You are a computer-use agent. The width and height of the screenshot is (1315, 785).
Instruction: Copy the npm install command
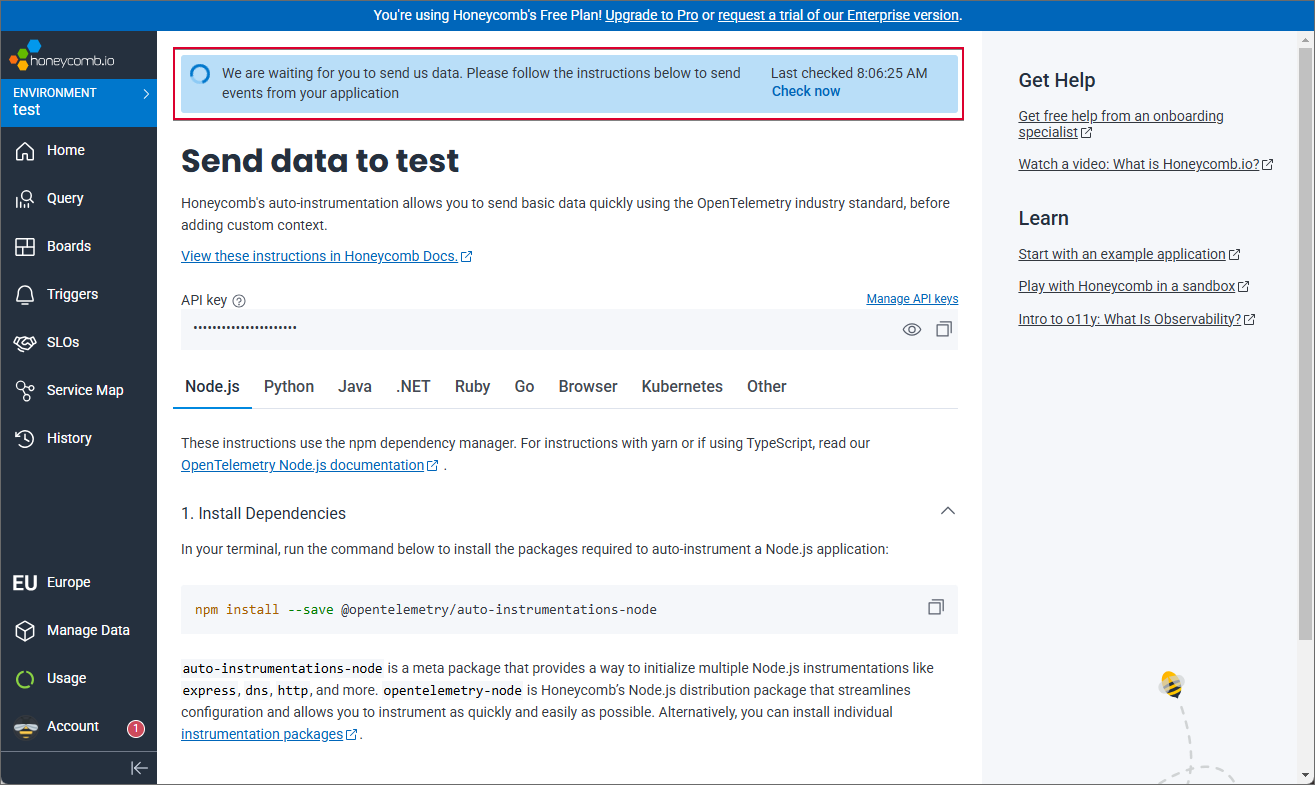936,607
